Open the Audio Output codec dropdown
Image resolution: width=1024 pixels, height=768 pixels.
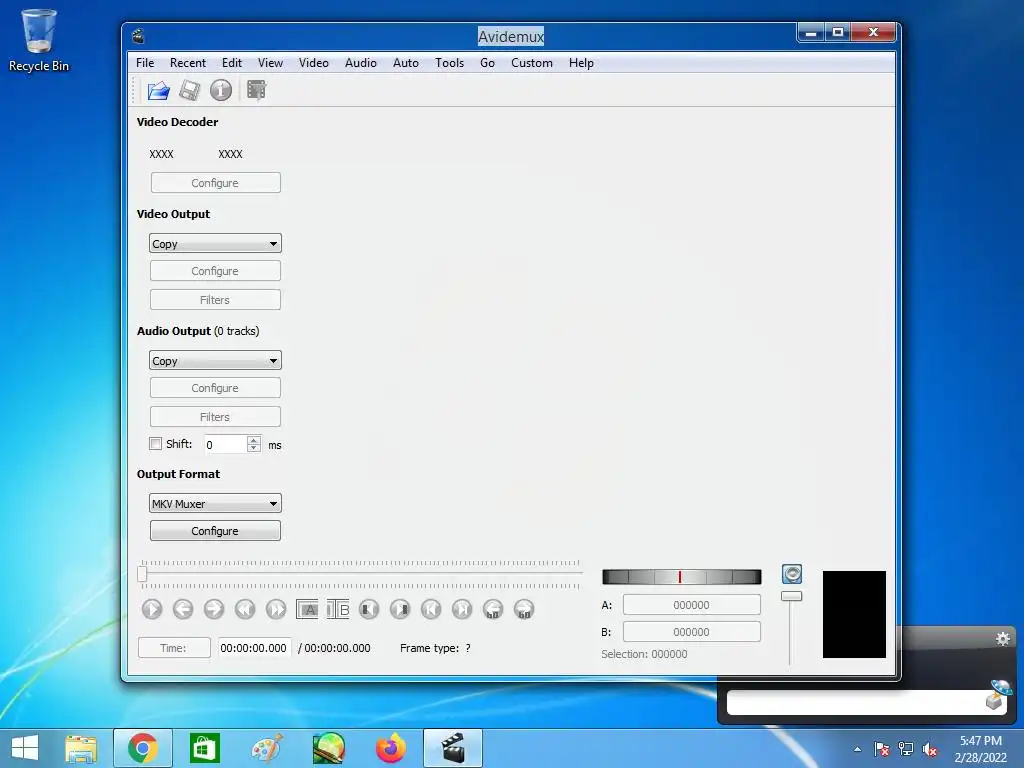point(215,360)
